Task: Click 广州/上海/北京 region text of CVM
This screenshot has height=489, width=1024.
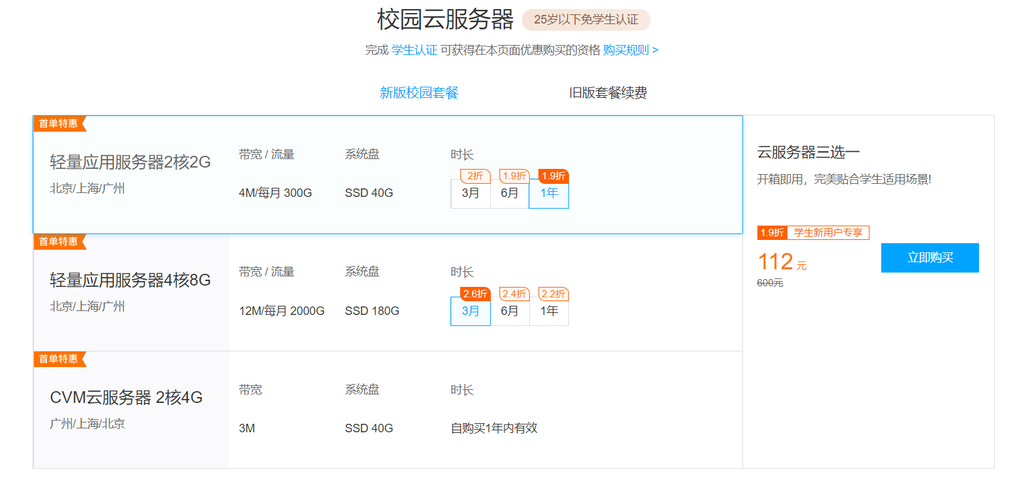Action: click(87, 424)
